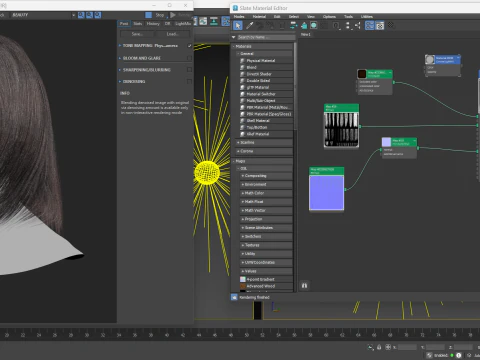
Task: Click the third zoom icon in frame buffer
Action: [97, 15]
